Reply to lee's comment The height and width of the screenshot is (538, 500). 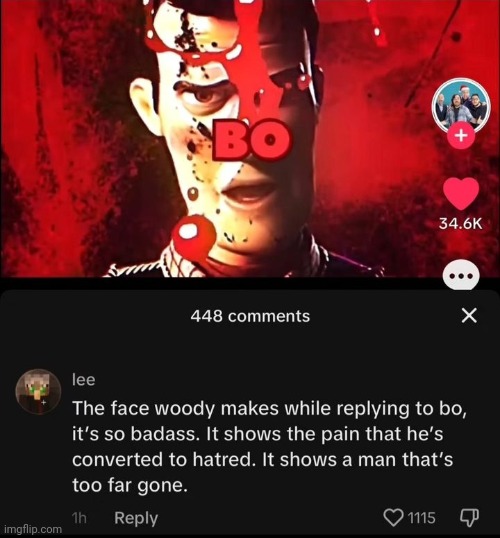pos(136,518)
